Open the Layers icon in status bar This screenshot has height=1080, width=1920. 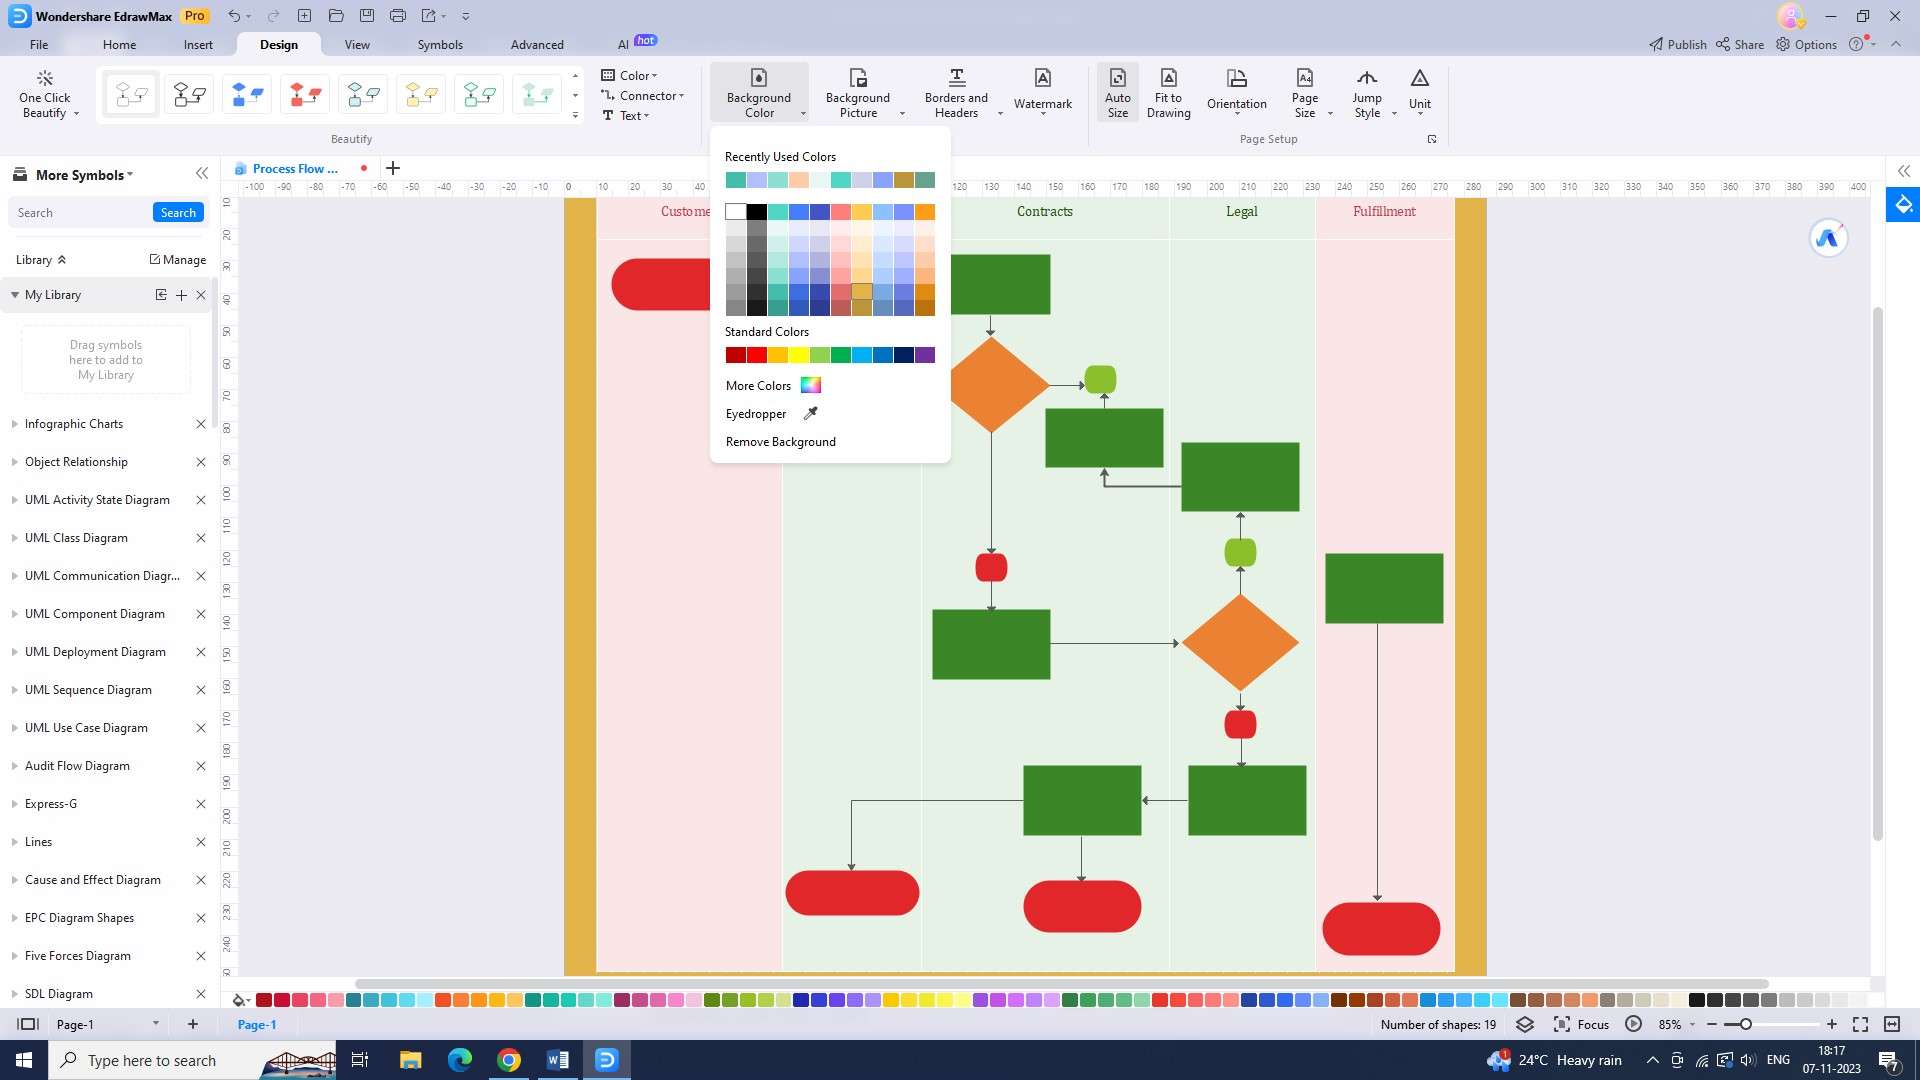1525,1024
